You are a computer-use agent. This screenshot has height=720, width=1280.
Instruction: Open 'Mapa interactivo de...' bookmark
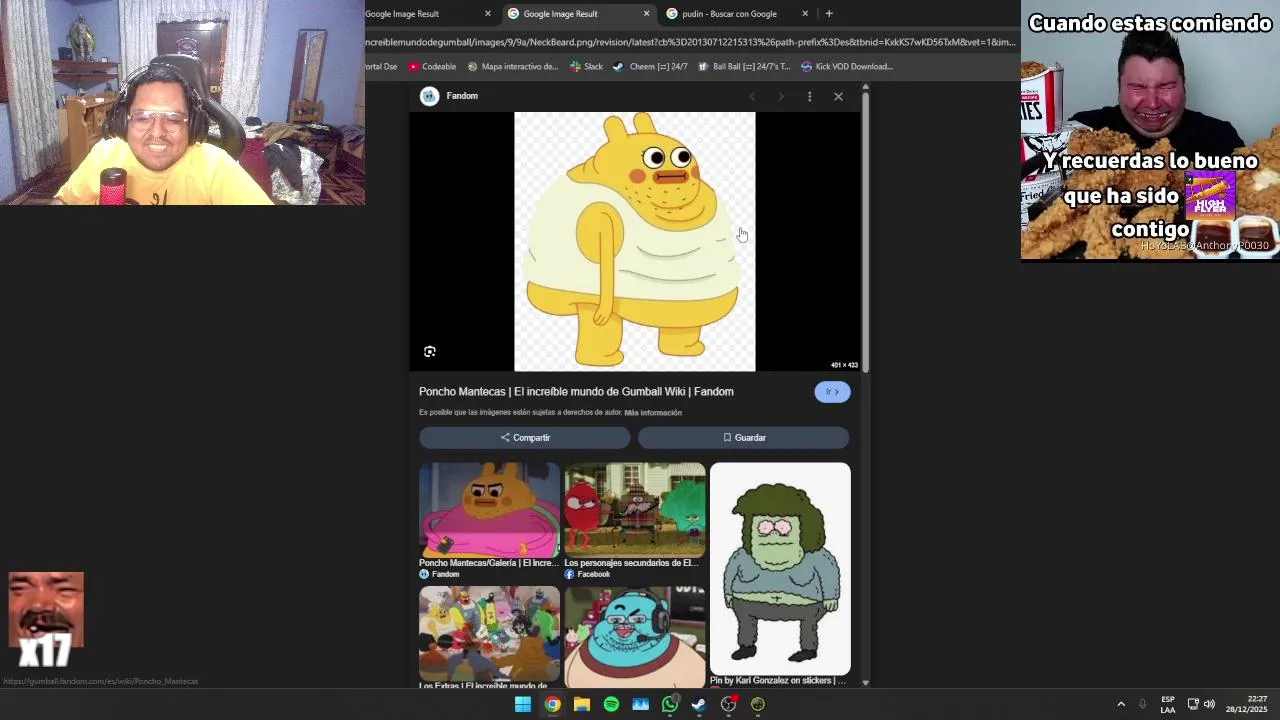click(513, 67)
